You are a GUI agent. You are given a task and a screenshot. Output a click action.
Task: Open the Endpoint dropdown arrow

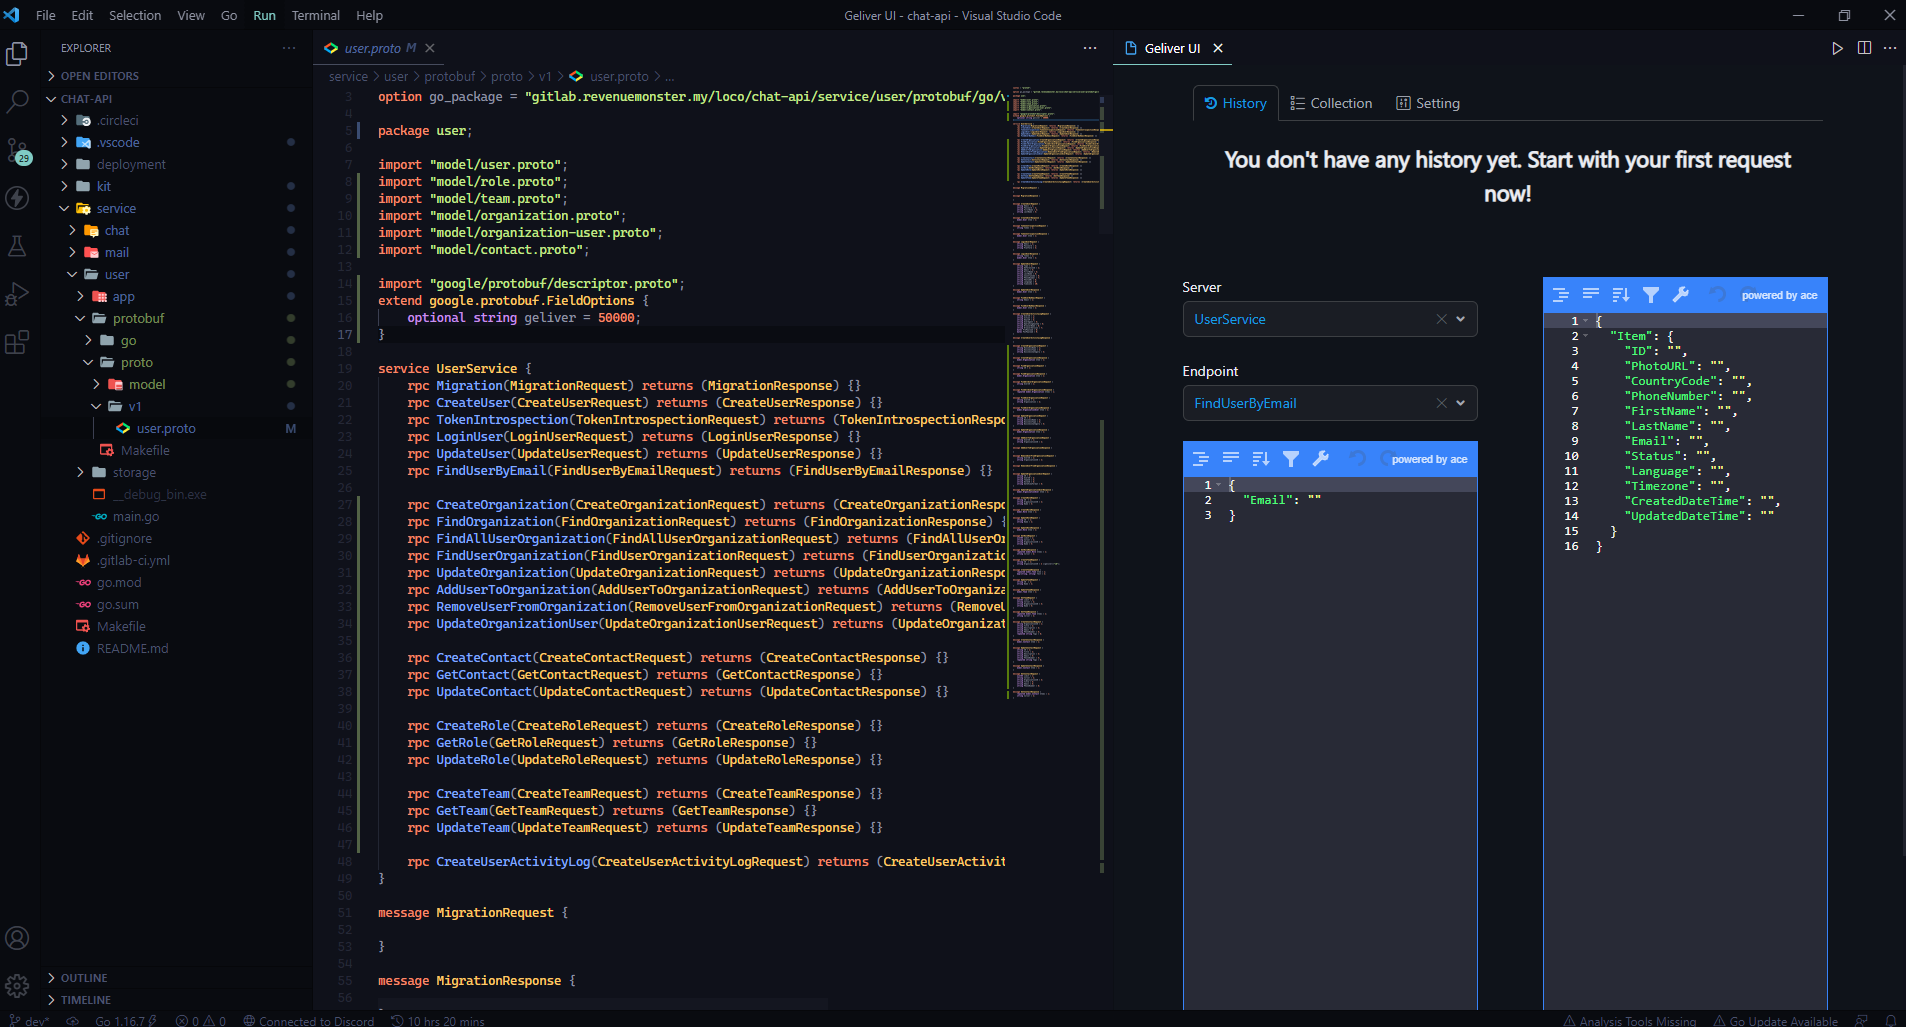click(1461, 403)
